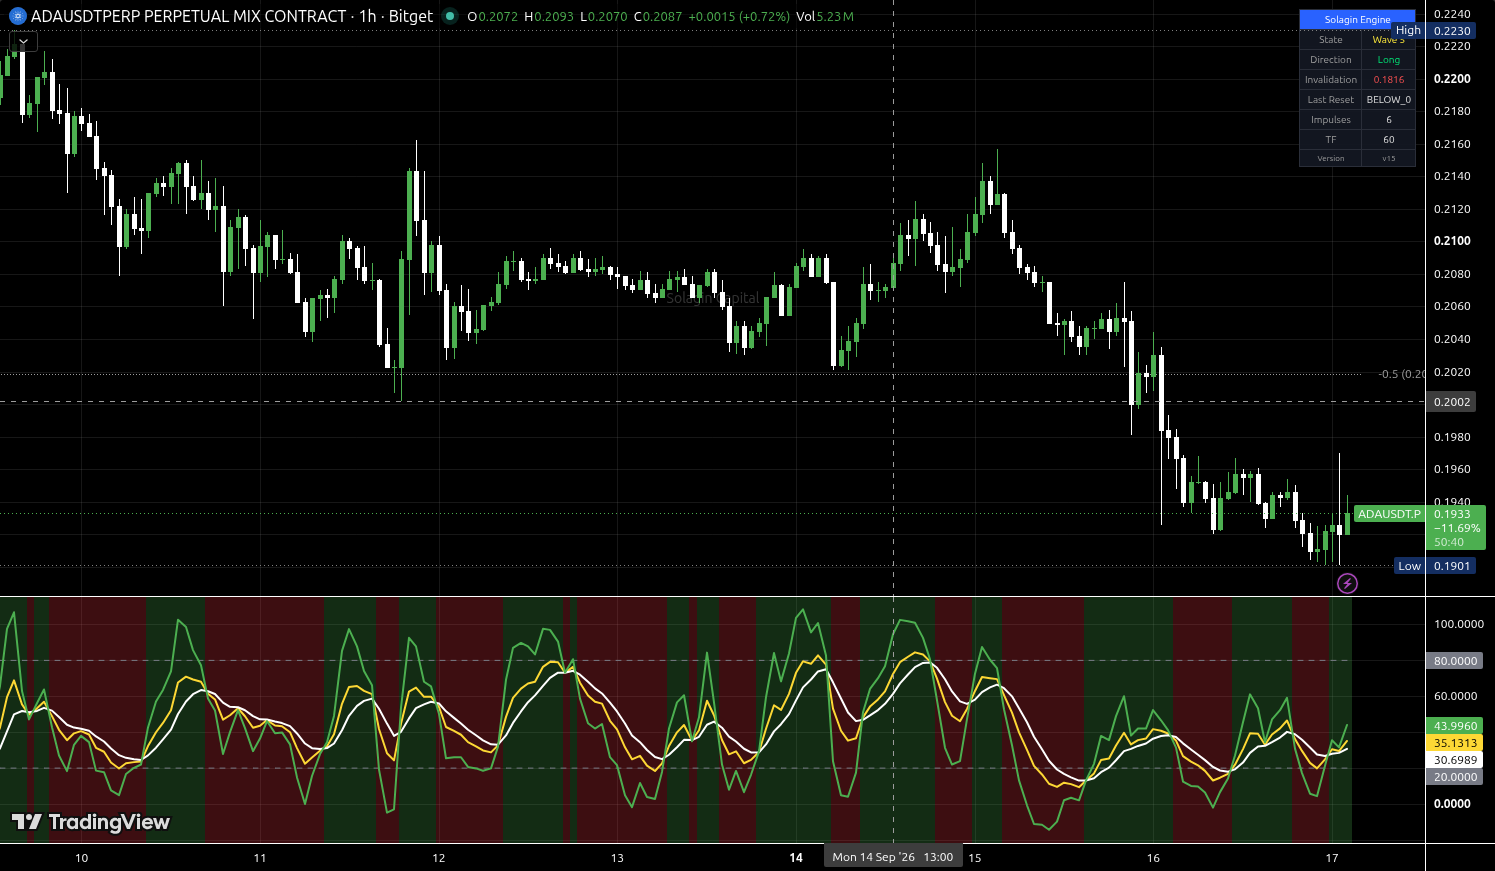Click the ADA coin logo beside the symbol name
Screen dimensions: 1495x871
[16, 16]
